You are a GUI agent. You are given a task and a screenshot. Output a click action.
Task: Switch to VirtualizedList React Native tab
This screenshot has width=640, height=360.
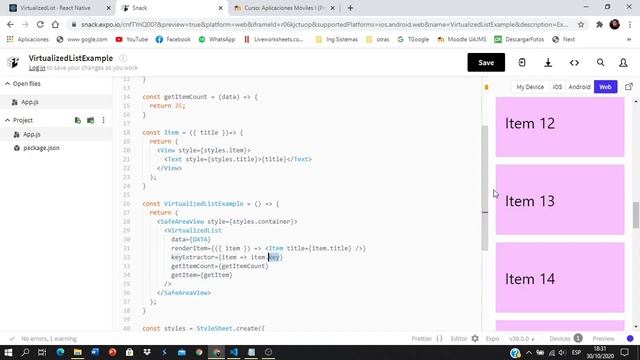pos(60,8)
